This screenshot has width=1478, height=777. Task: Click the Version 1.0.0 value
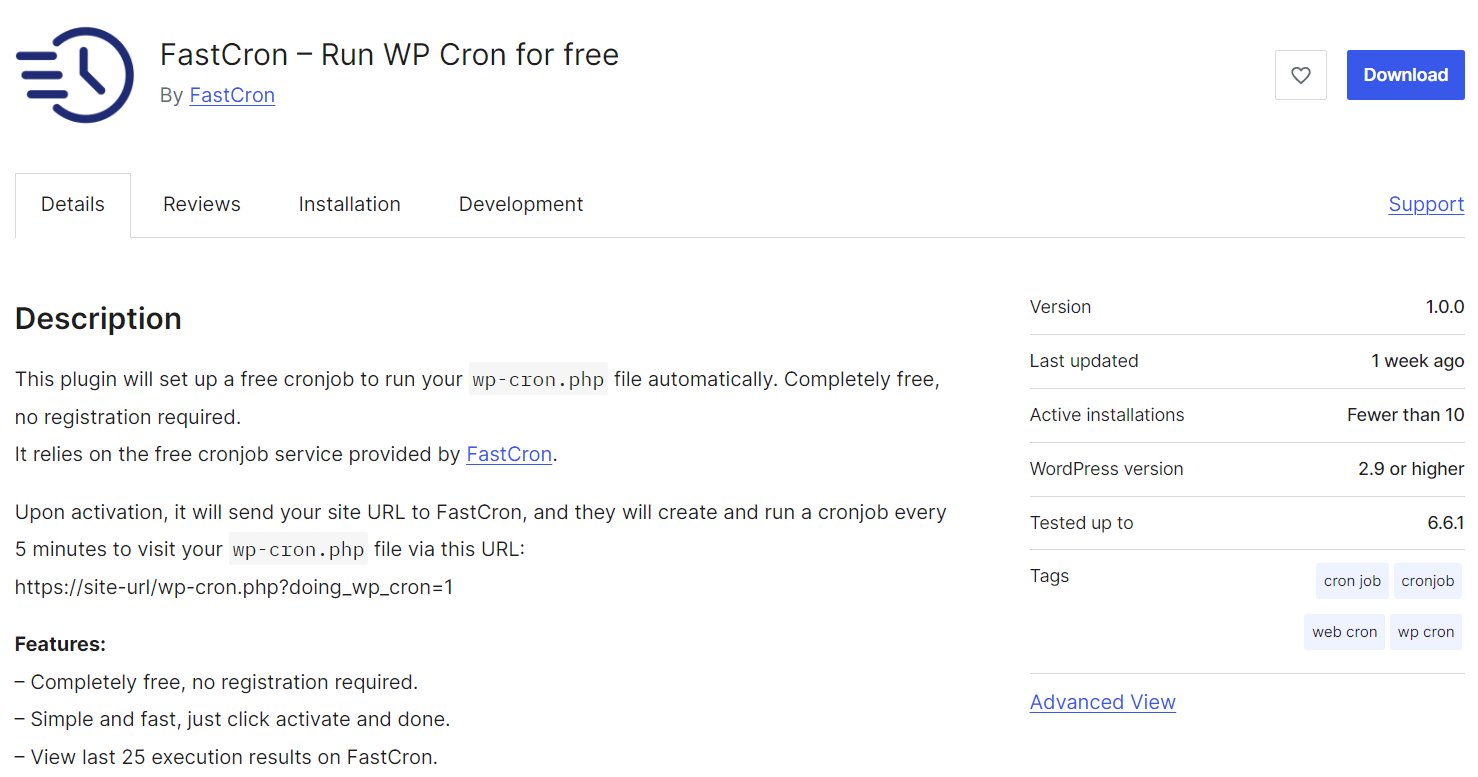(x=1444, y=307)
